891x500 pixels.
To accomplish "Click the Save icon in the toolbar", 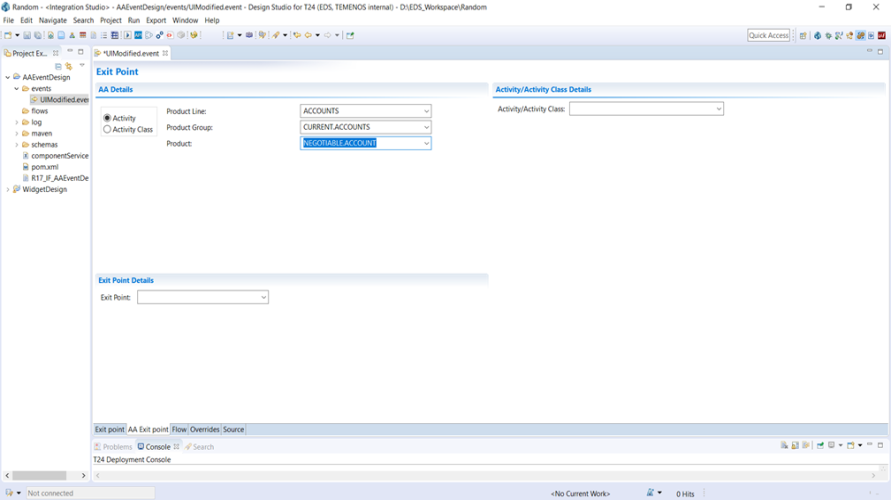I will tap(27, 36).
